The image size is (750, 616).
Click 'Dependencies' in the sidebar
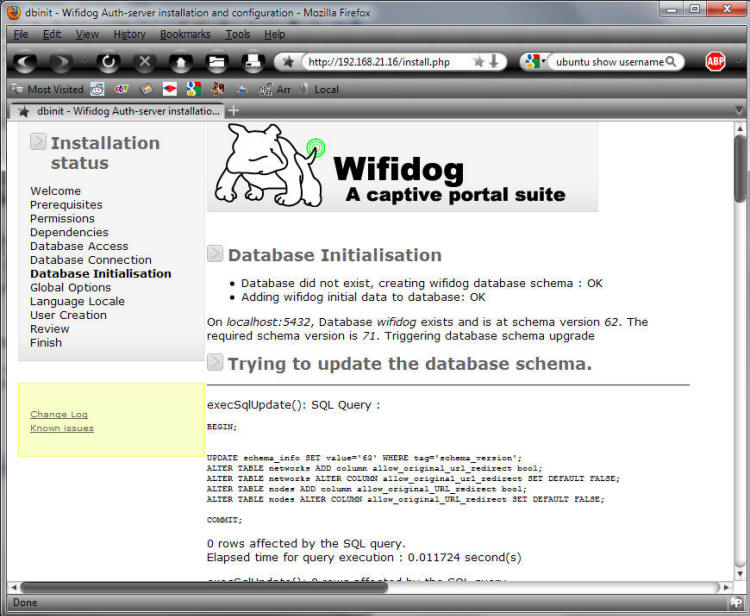pos(69,232)
